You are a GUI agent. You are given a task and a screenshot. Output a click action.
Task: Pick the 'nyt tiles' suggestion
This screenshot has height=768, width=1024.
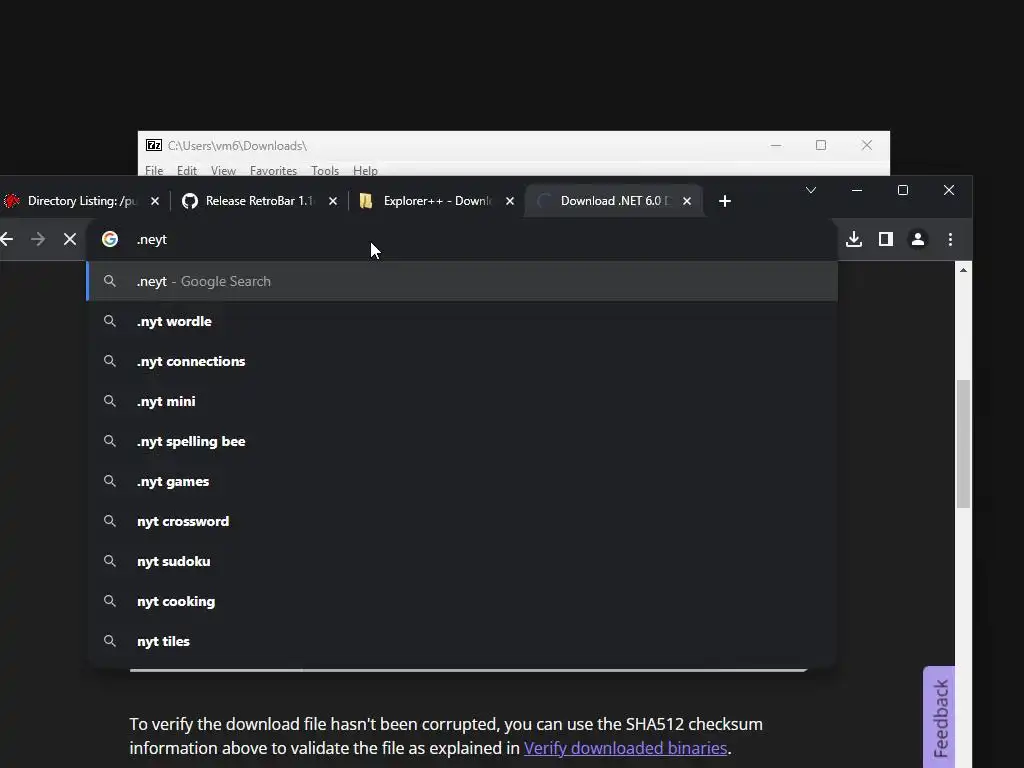click(462, 641)
